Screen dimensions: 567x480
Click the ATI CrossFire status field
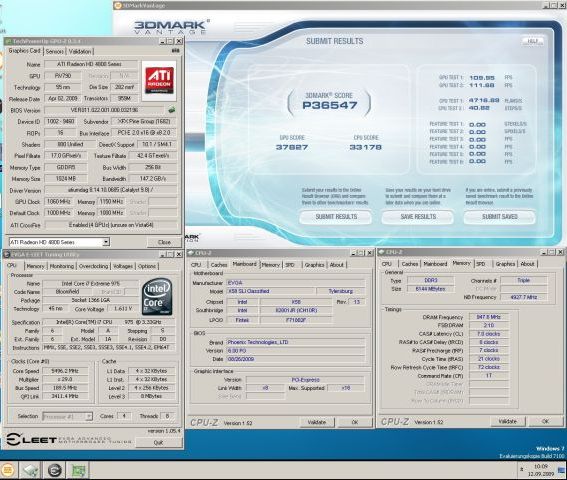click(x=111, y=225)
